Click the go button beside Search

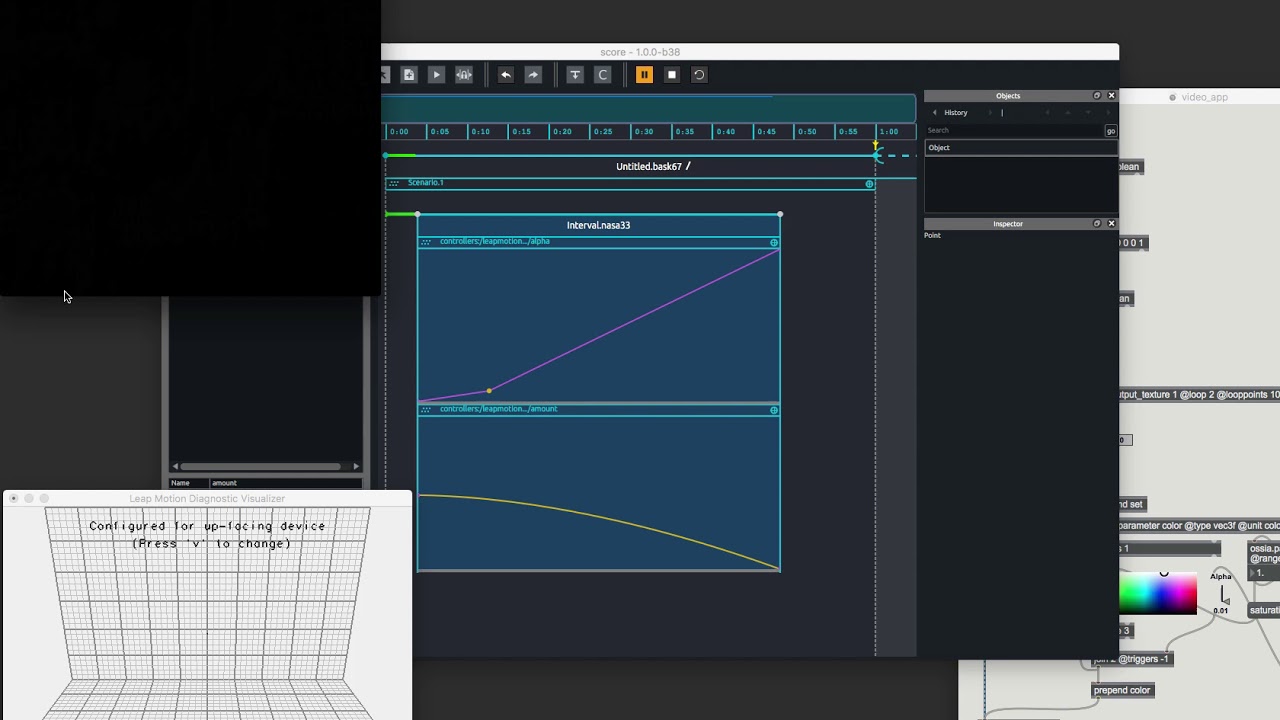1111,131
